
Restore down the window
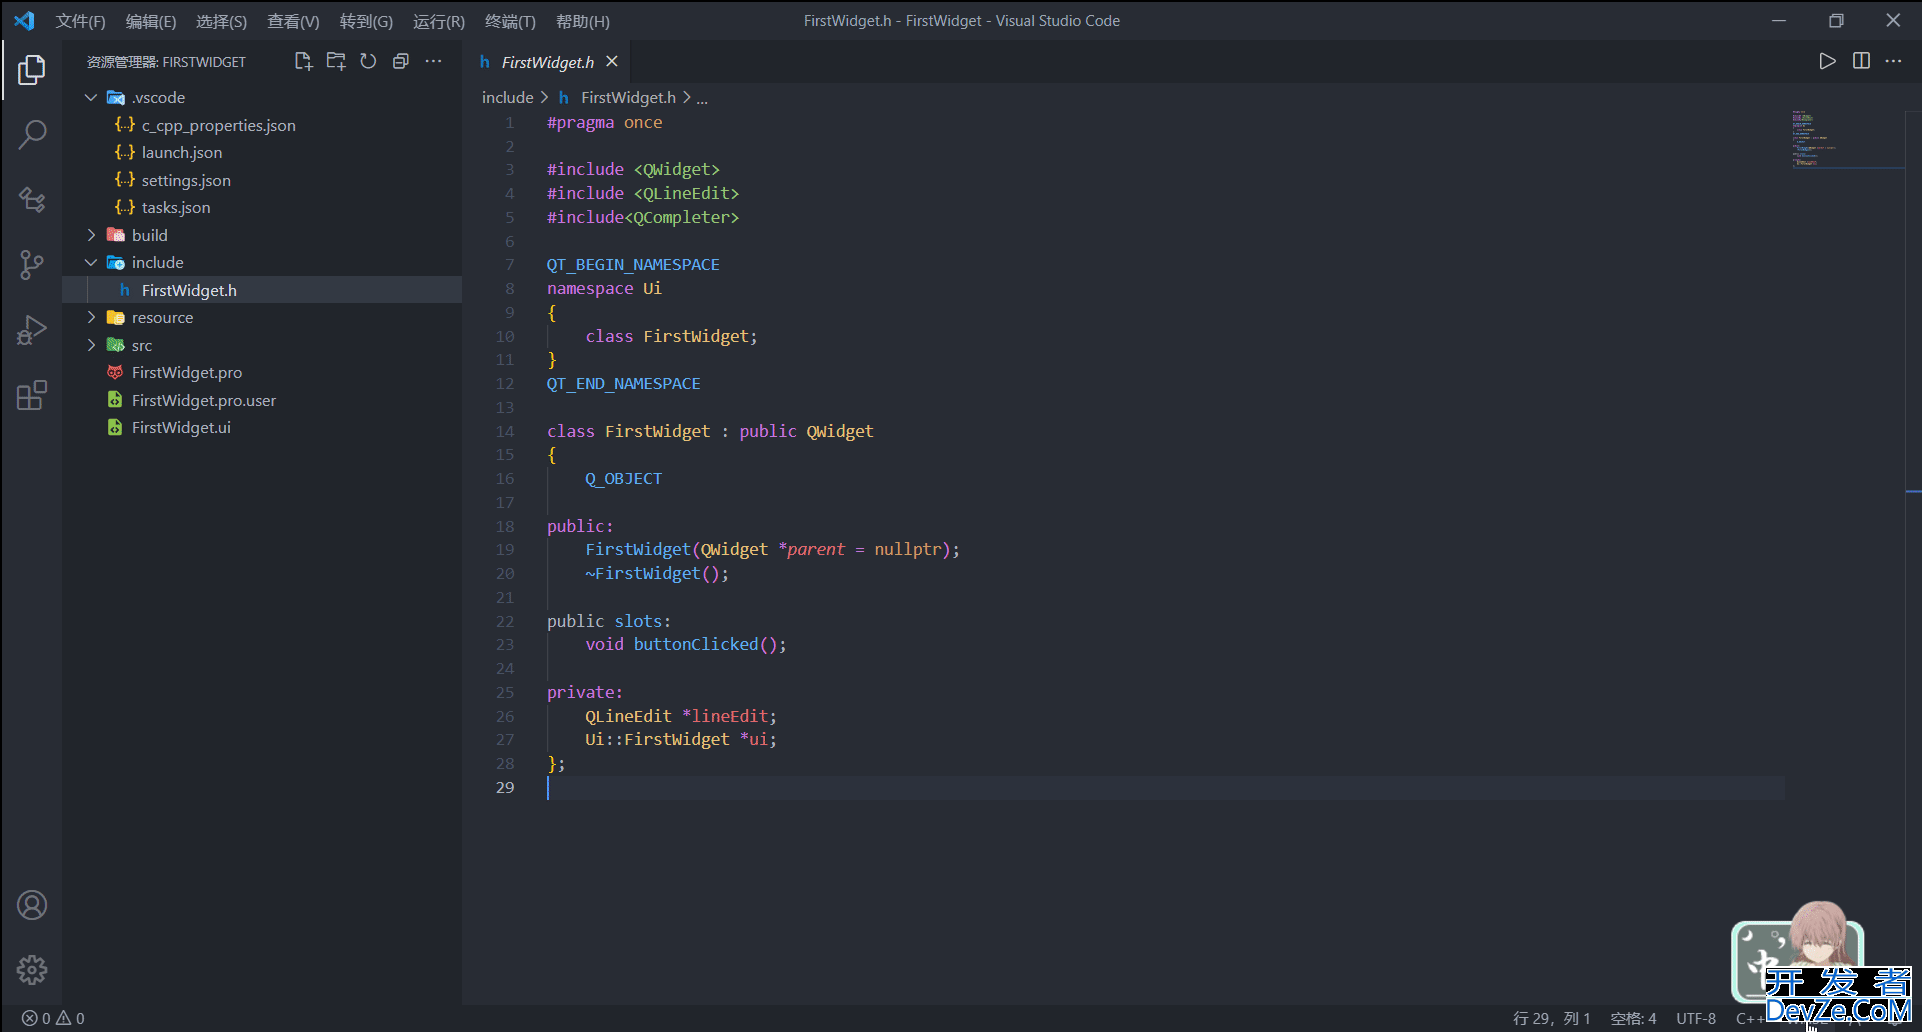tap(1836, 21)
